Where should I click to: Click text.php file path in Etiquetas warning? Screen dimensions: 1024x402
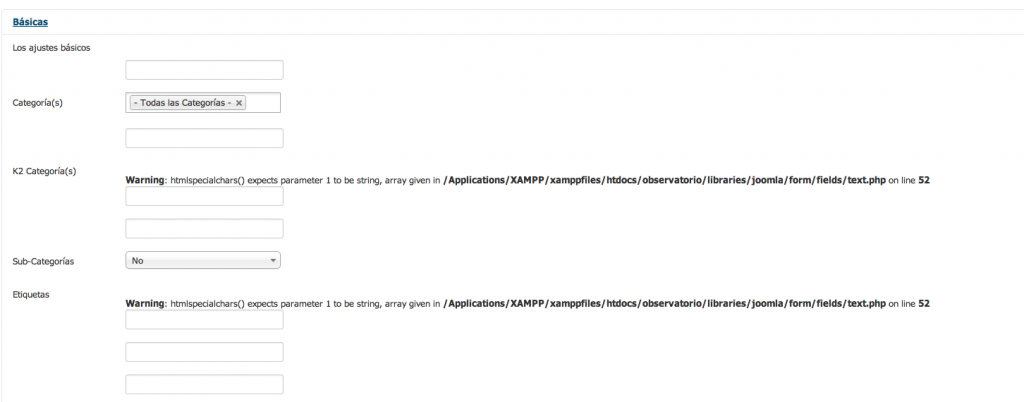point(664,303)
